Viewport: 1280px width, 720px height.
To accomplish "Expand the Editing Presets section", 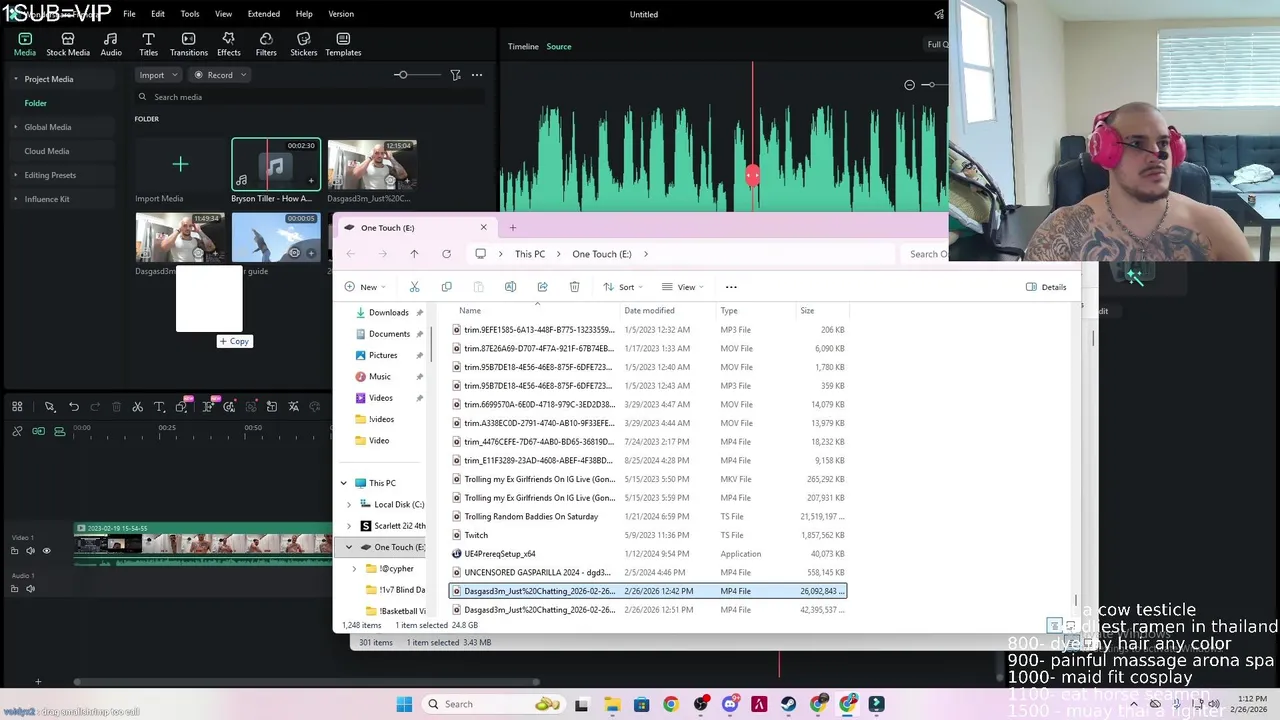I will pos(16,175).
